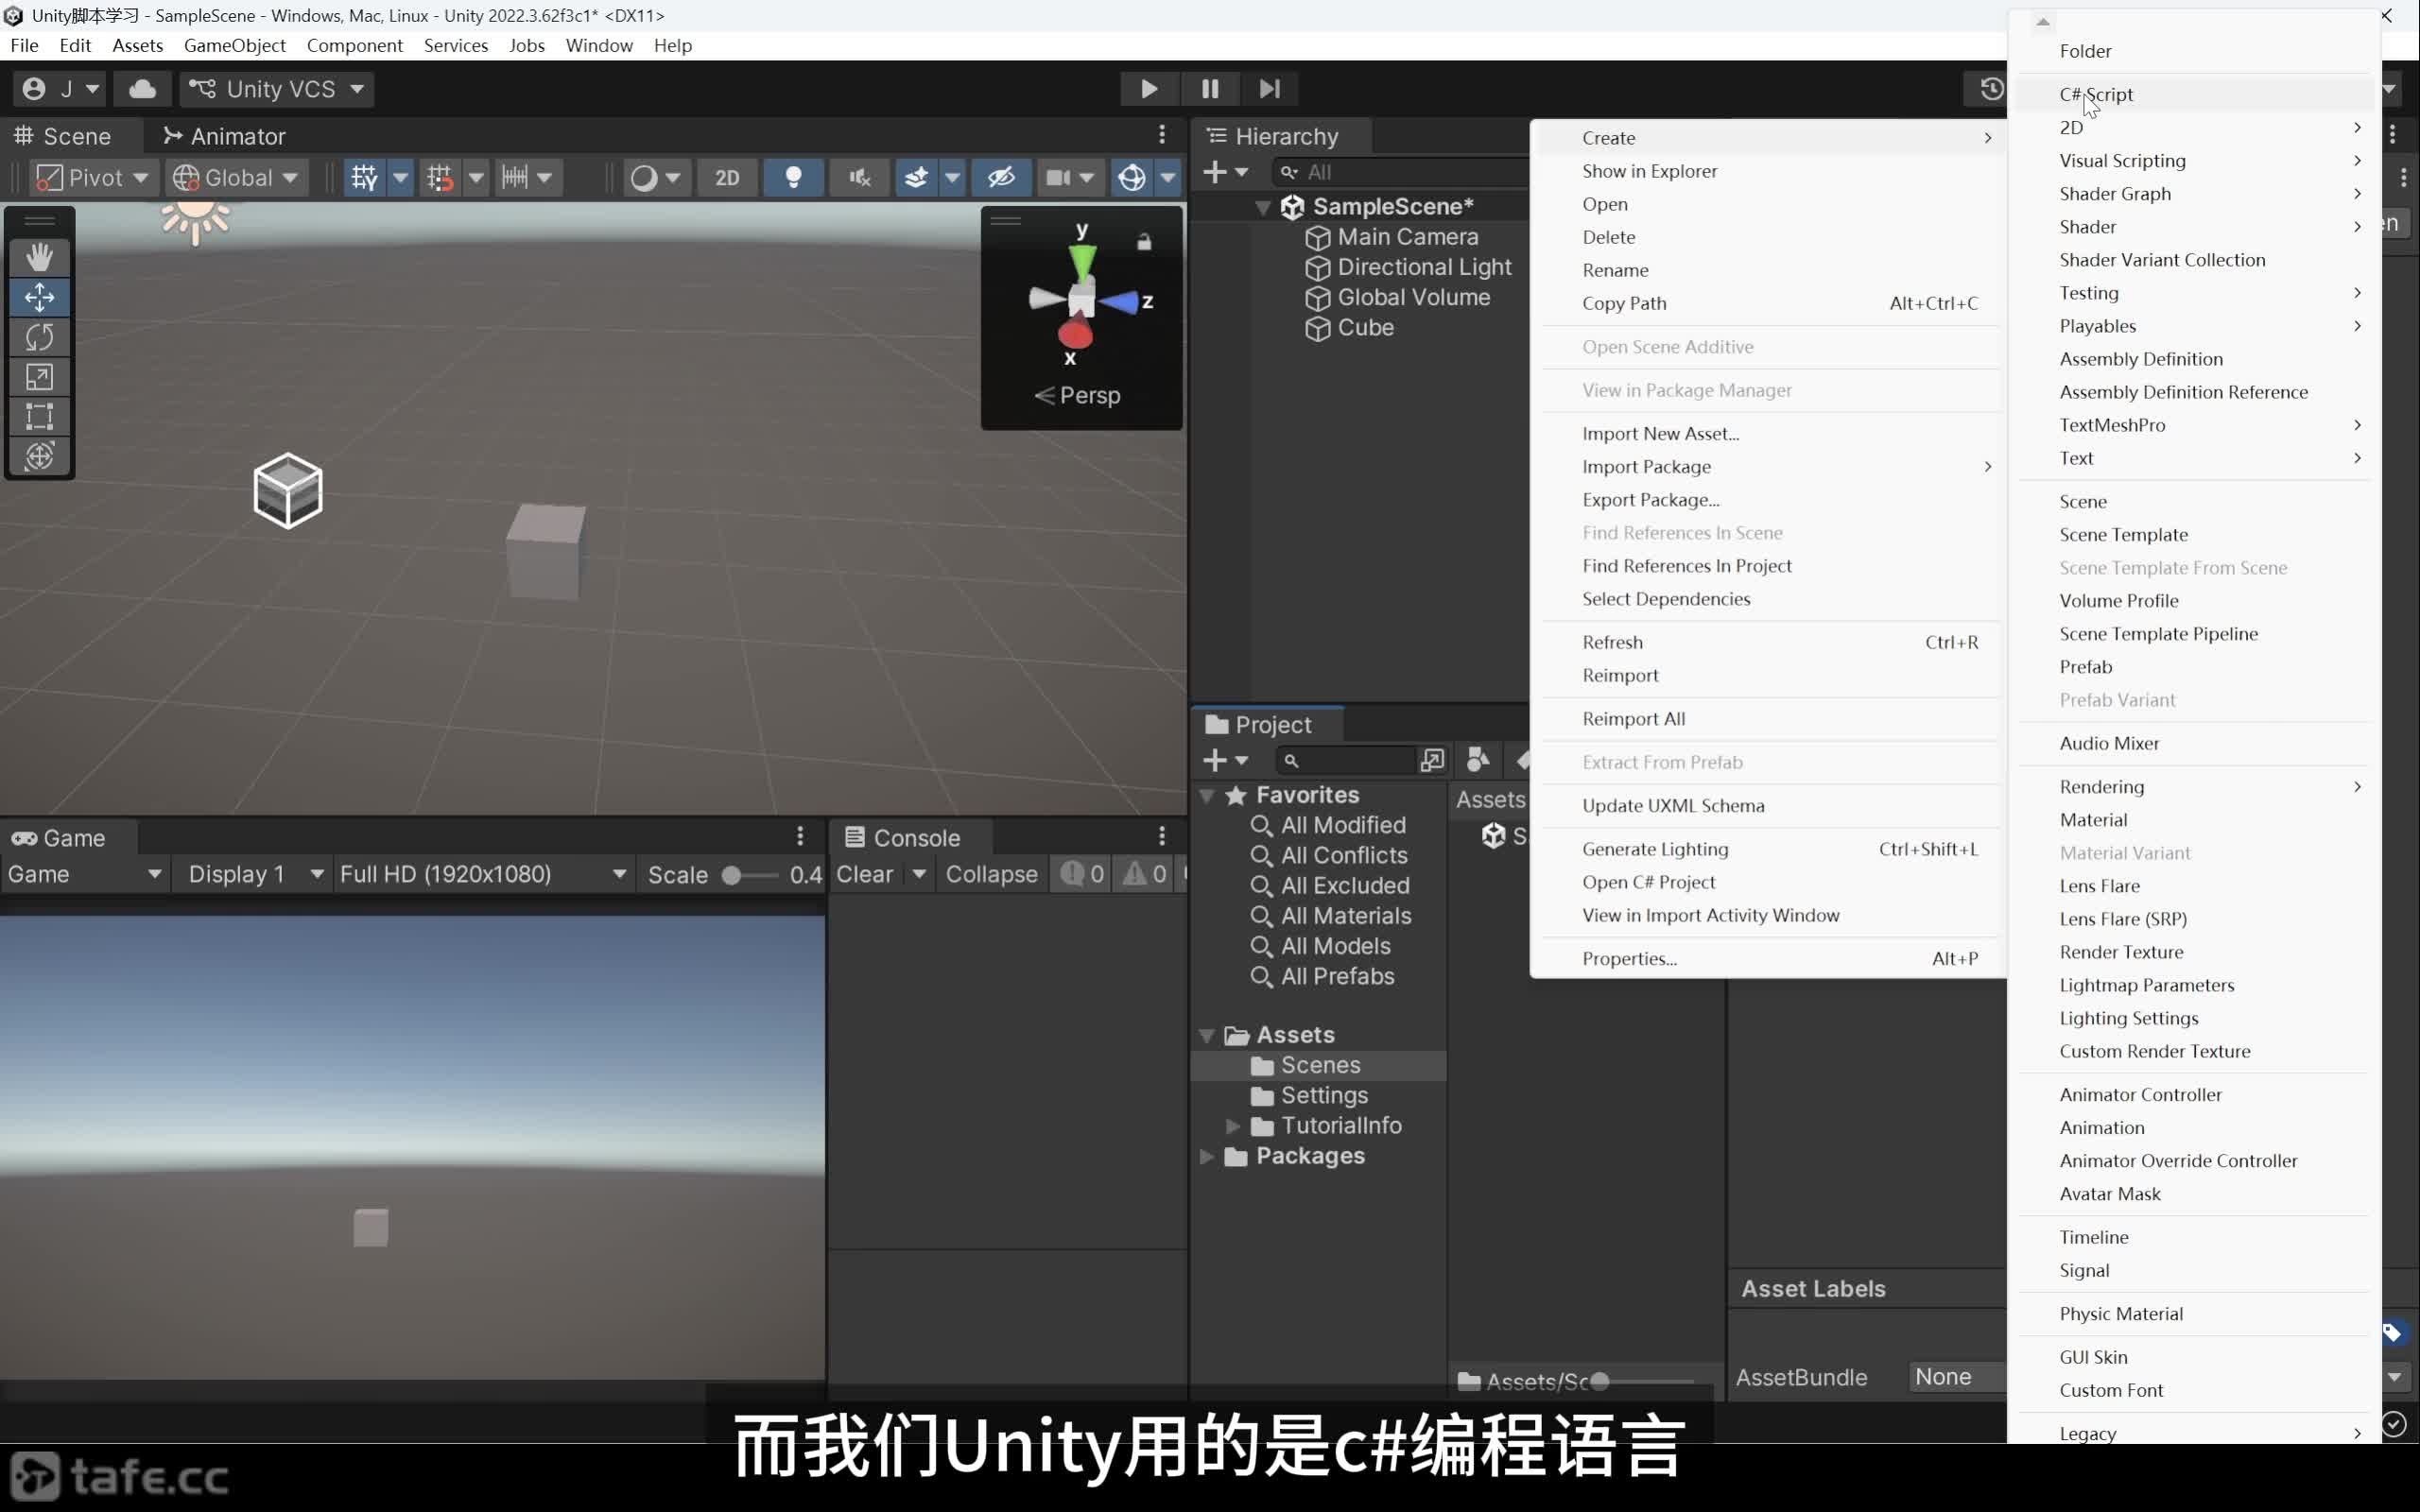This screenshot has width=2420, height=1512.
Task: Open the cloud services icon
Action: [142, 89]
